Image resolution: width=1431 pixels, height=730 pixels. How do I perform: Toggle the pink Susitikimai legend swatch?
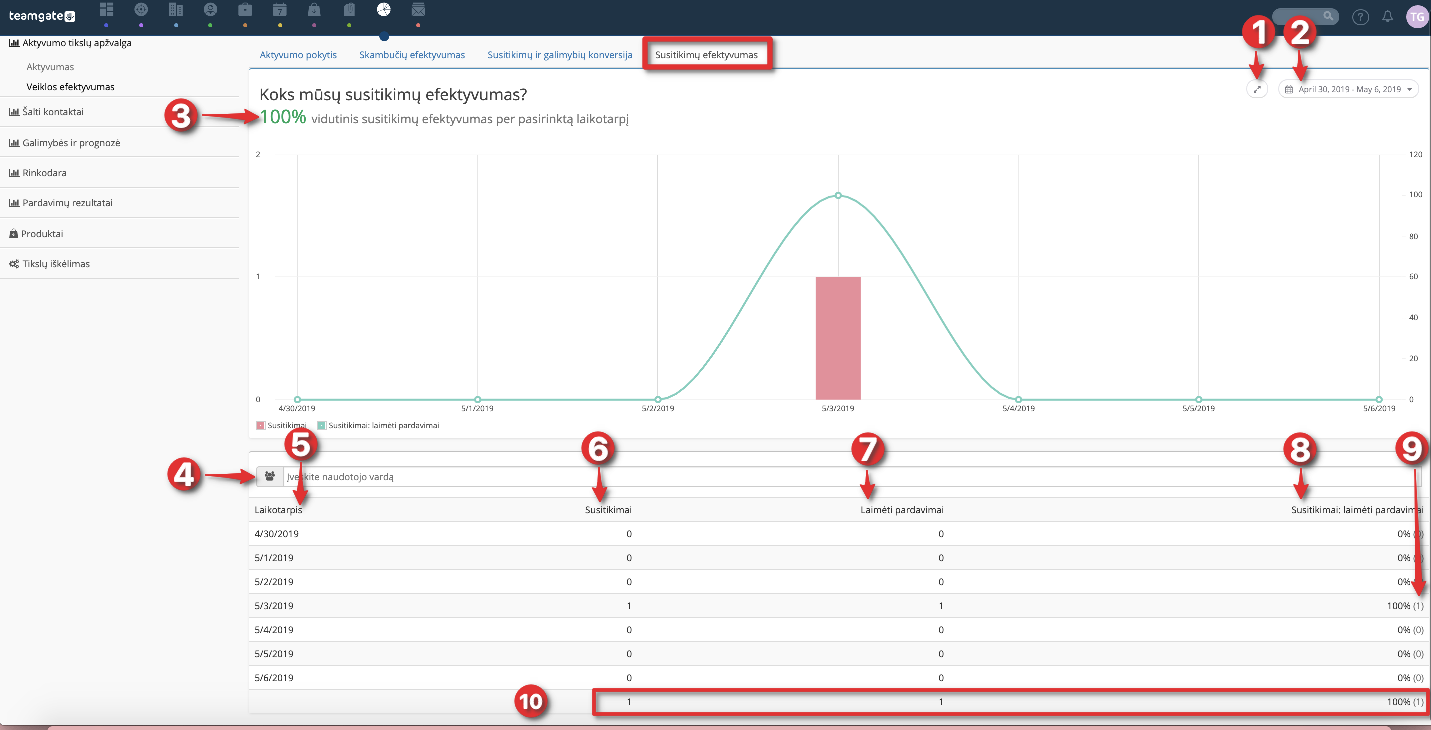pos(260,425)
